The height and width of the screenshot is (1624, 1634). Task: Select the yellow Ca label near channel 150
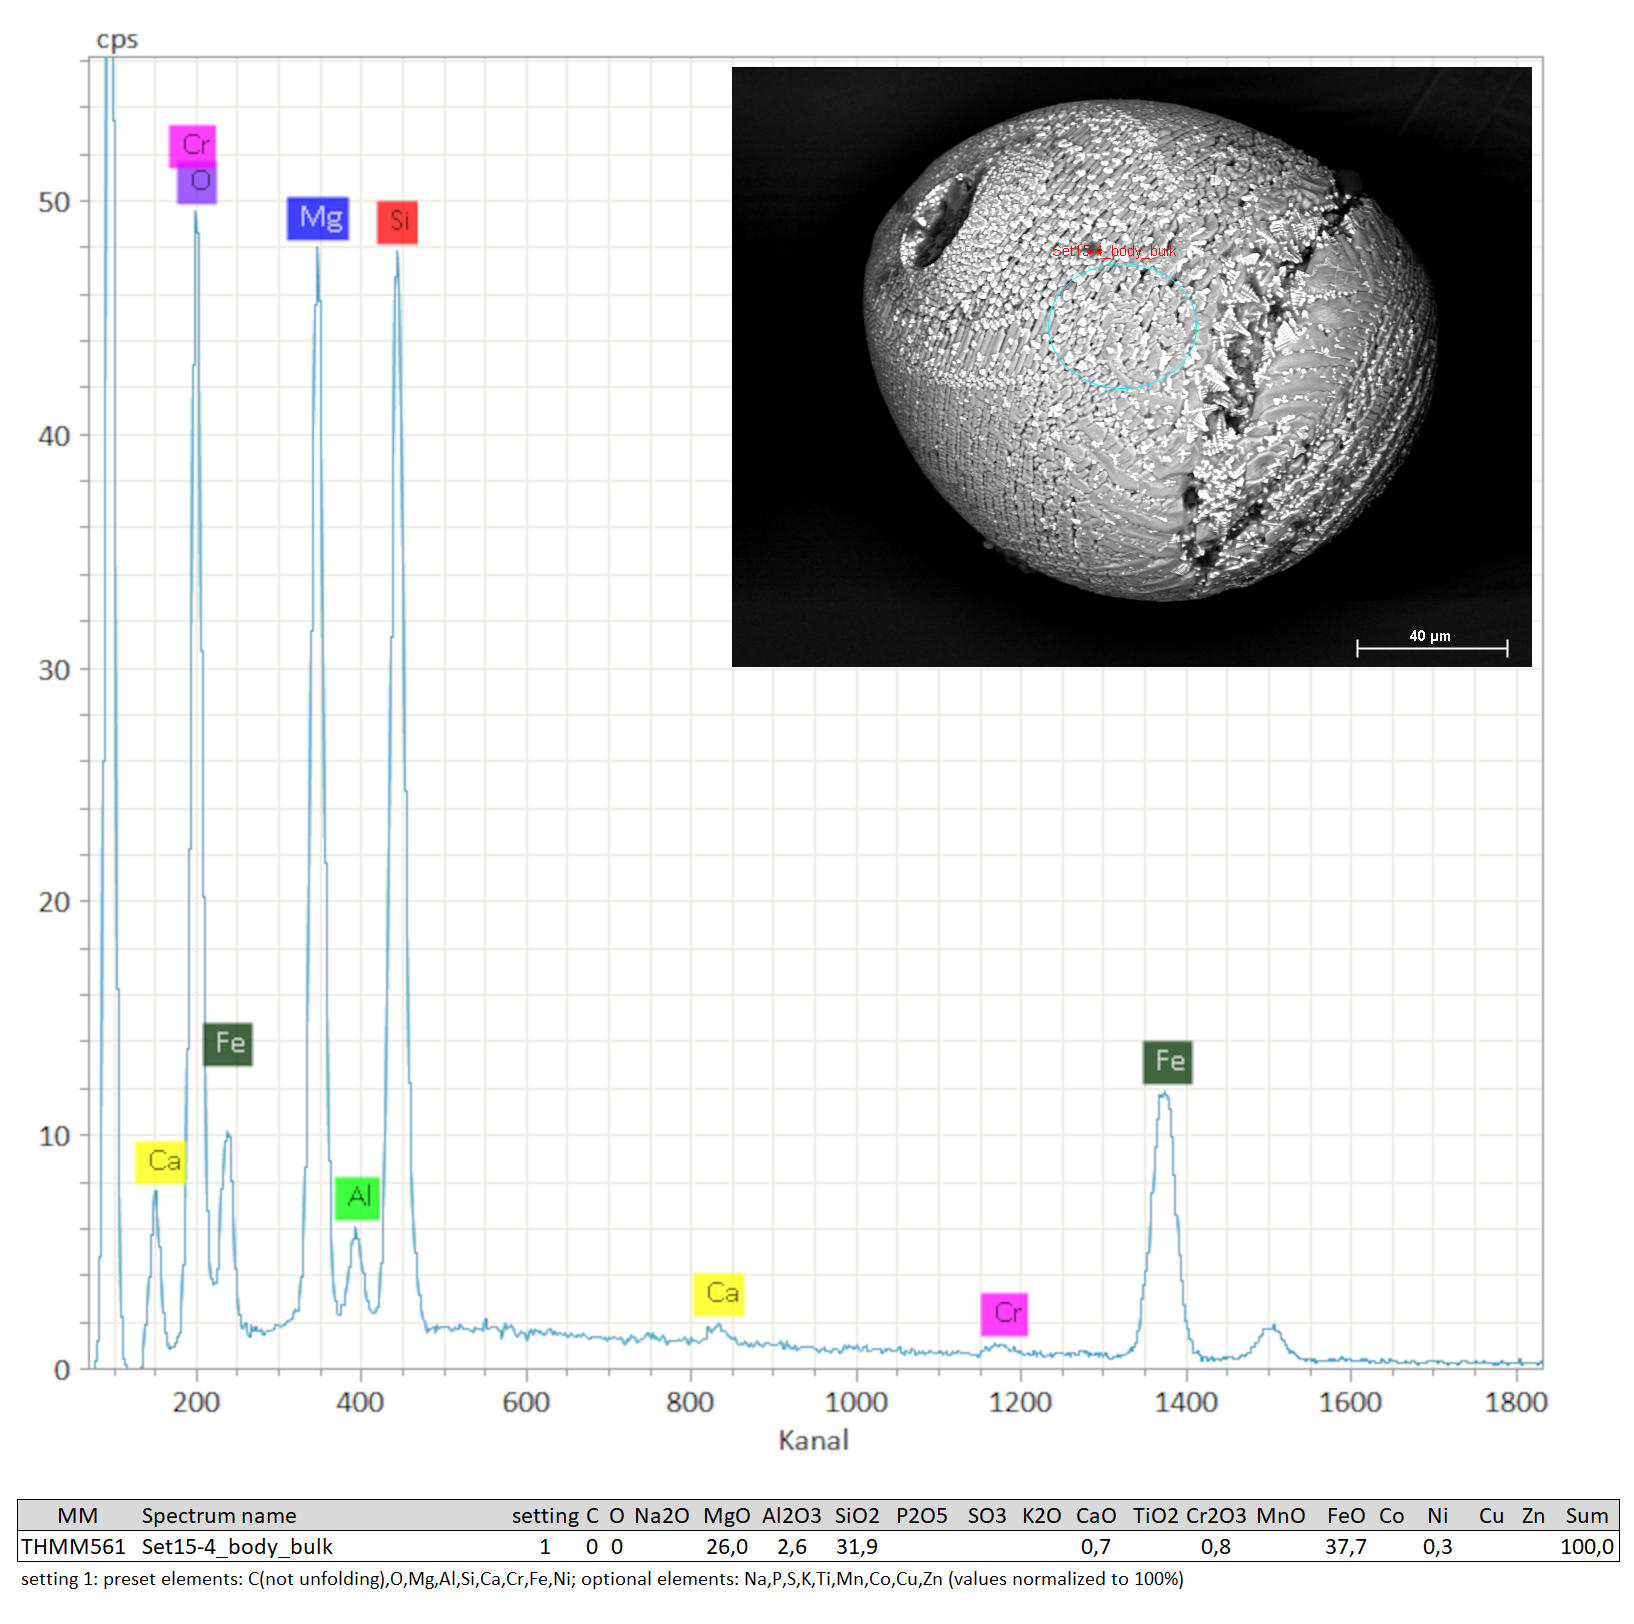pyautogui.click(x=161, y=1162)
